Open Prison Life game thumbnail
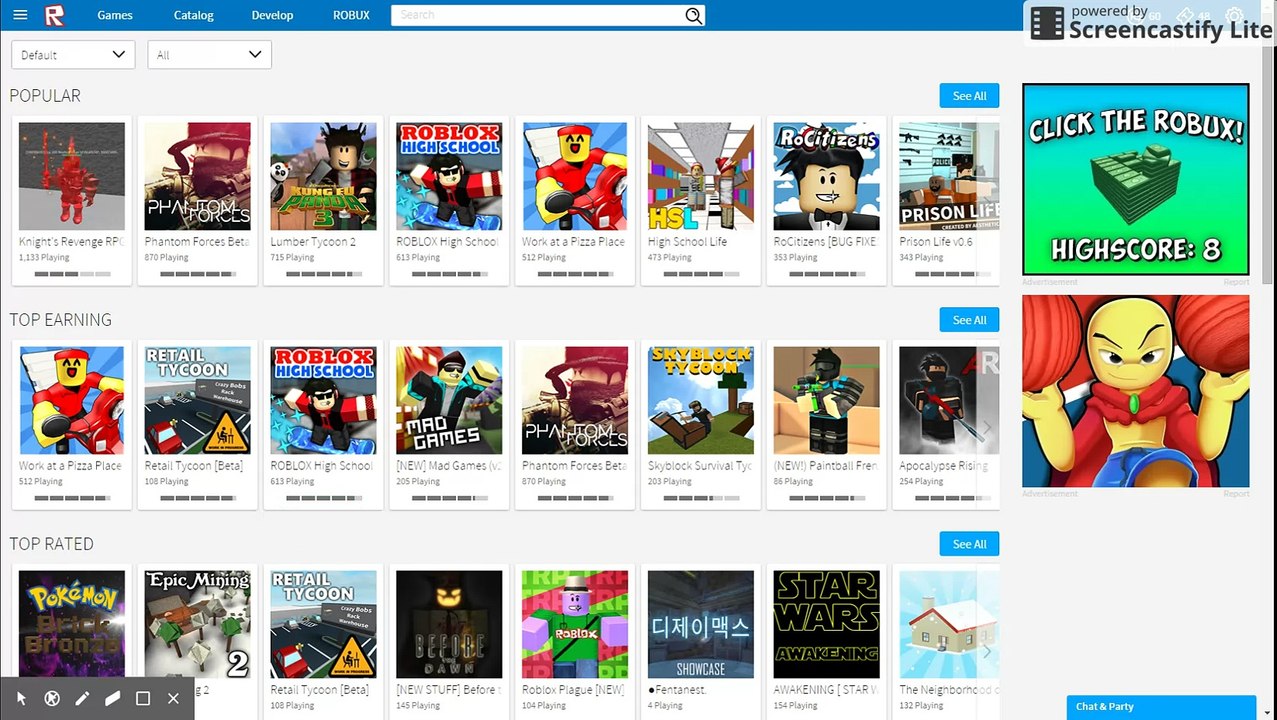Viewport: 1277px width, 720px height. (x=949, y=176)
